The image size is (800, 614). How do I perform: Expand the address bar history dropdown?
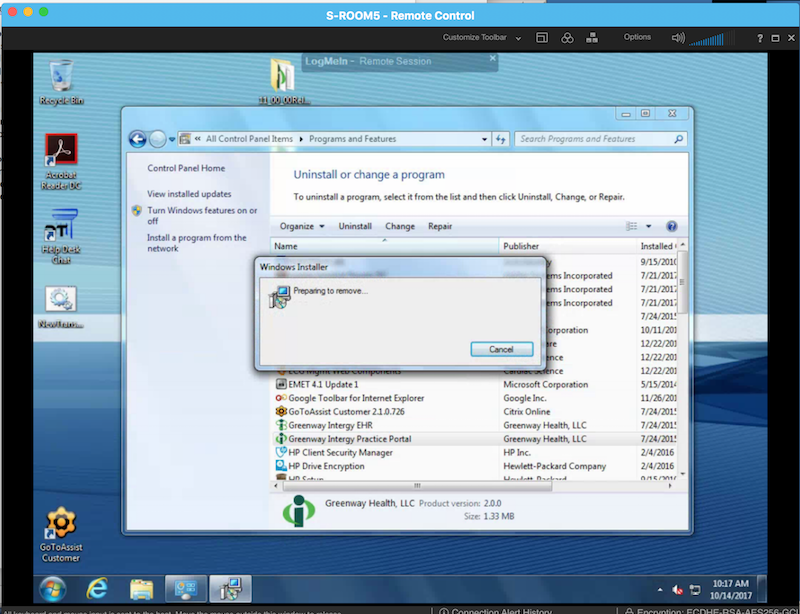click(484, 139)
